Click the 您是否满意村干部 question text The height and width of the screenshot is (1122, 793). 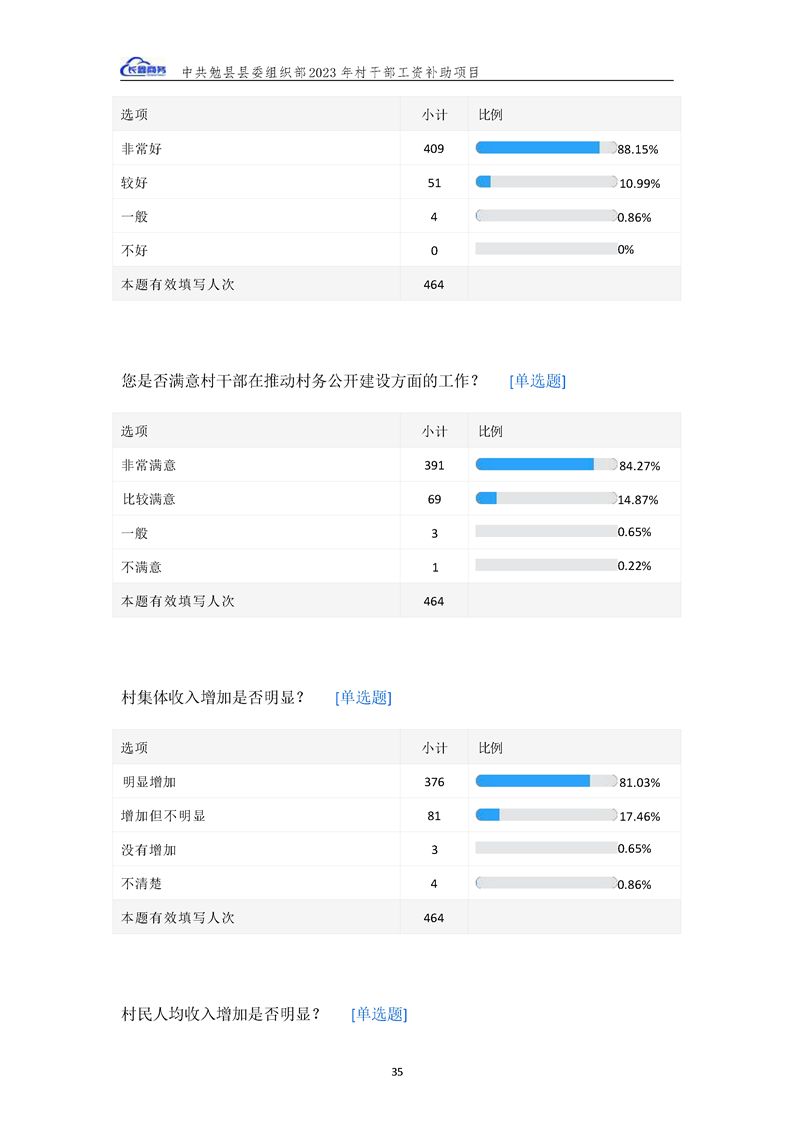[x=300, y=381]
